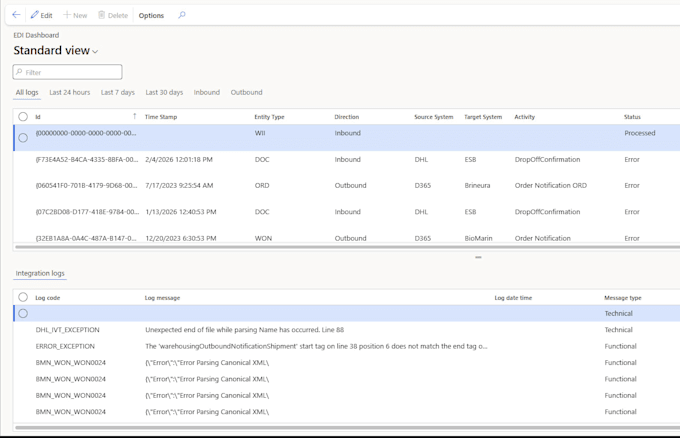Click the Target System column header
This screenshot has width=680, height=438.
tap(483, 117)
